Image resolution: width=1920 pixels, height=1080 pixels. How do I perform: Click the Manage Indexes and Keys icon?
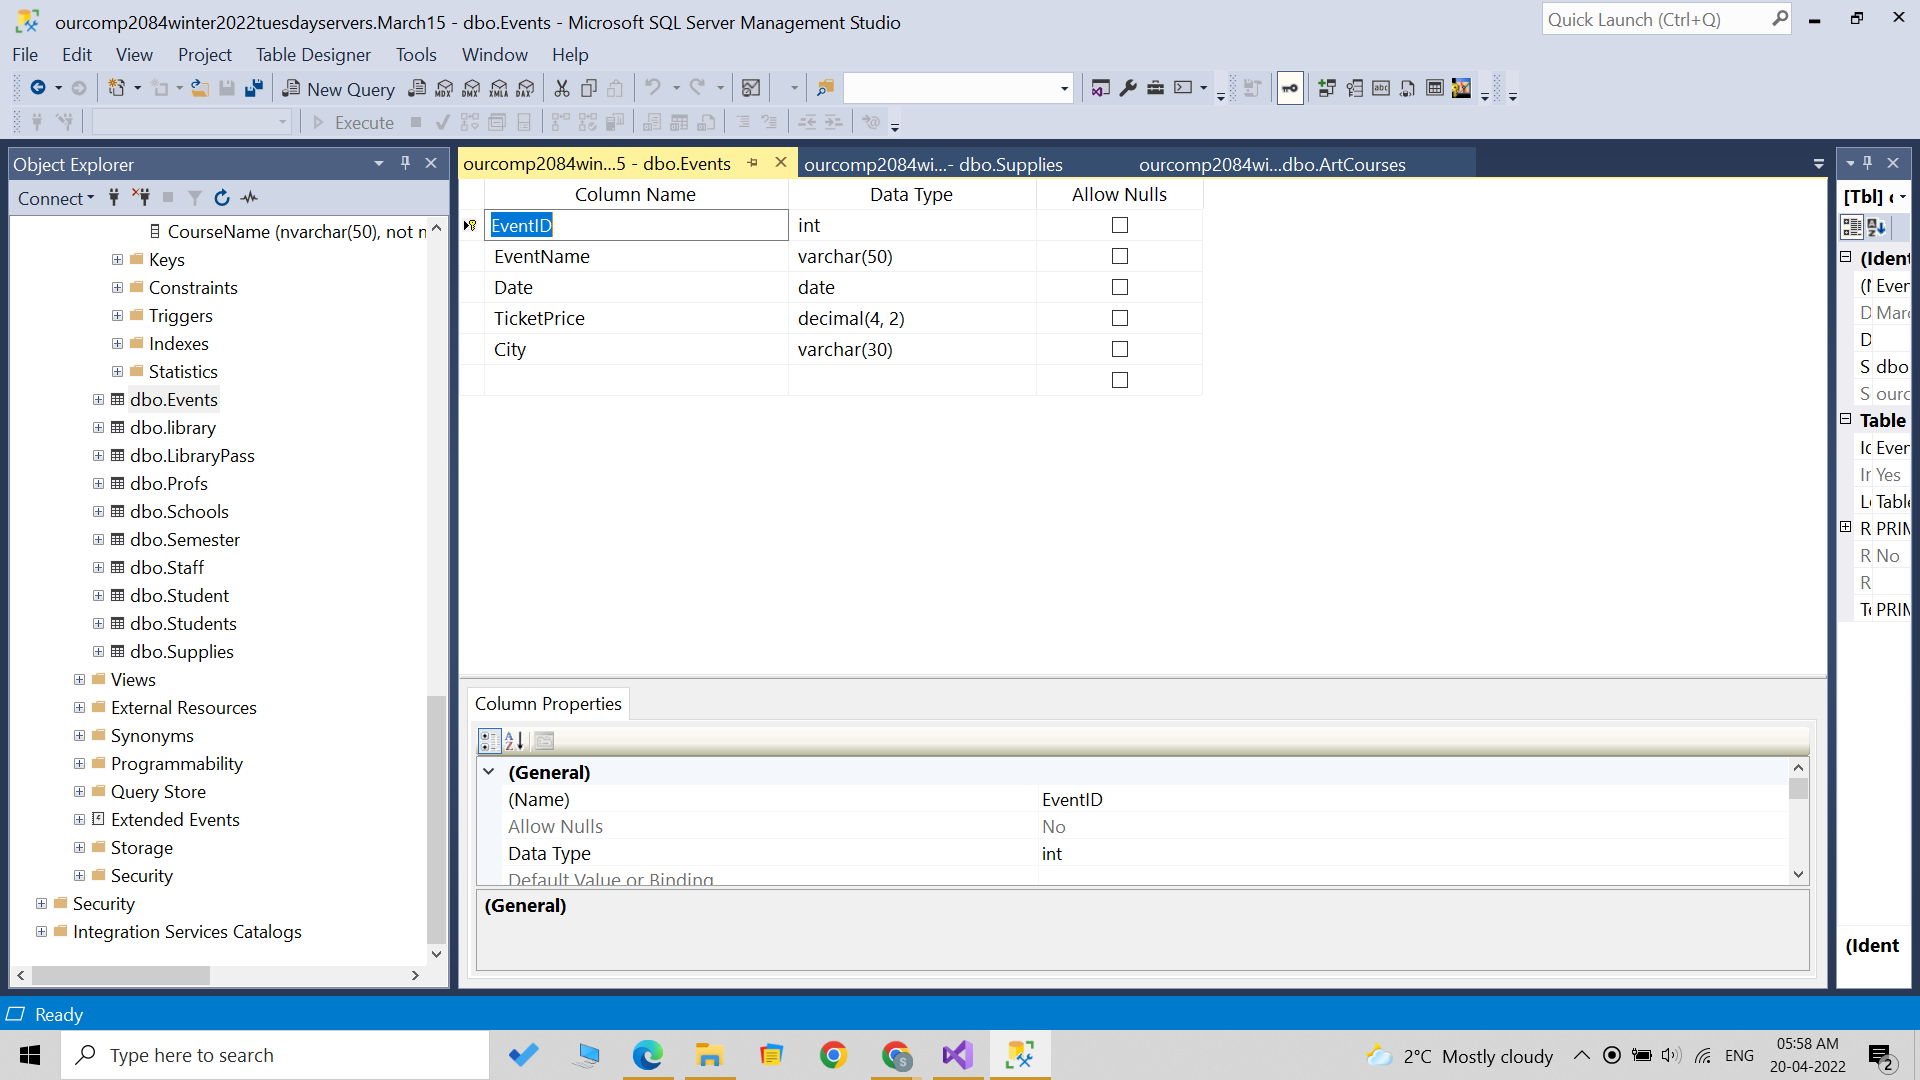pos(1354,89)
